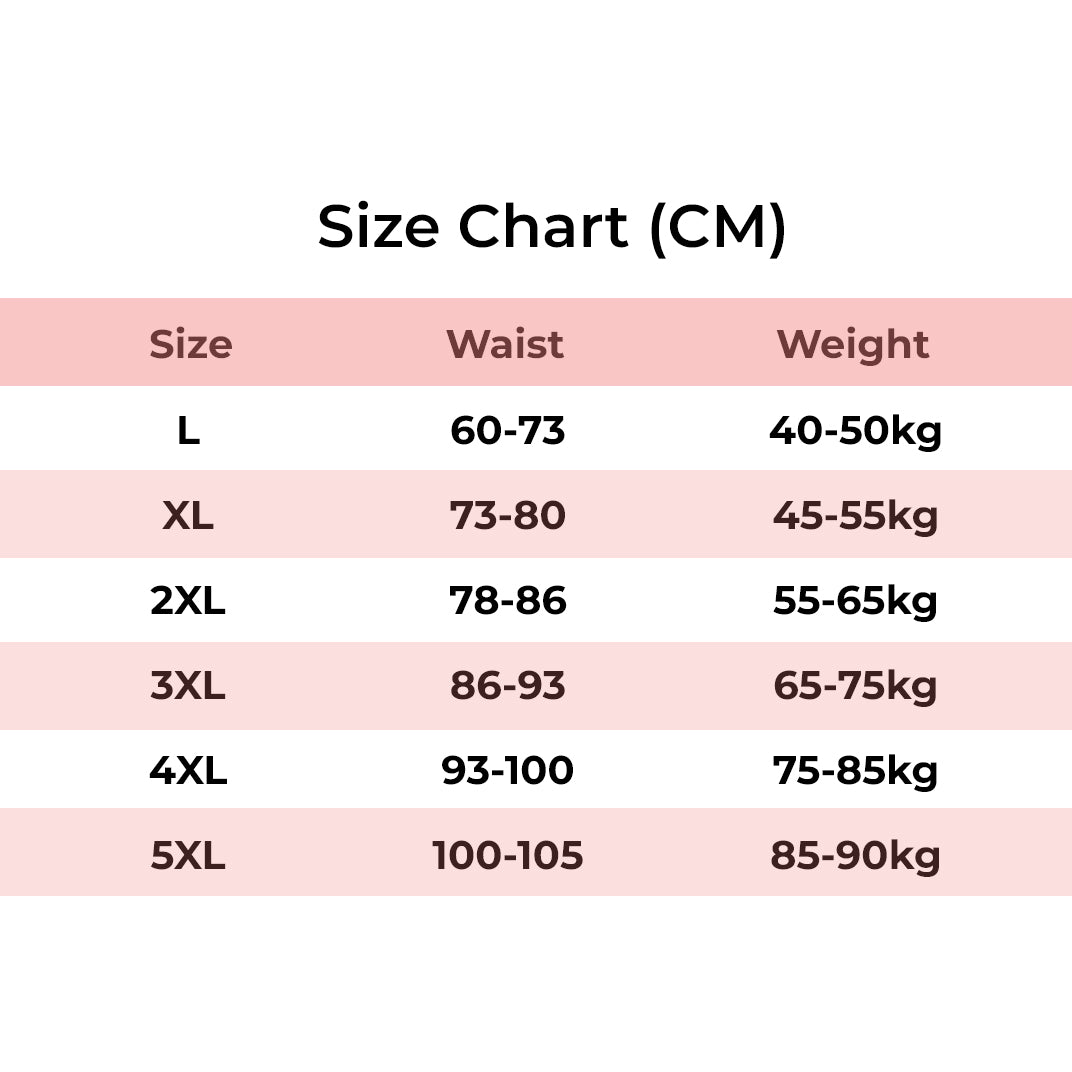Click the 60-73 waist value
Image resolution: width=1072 pixels, height=1072 pixels.
(x=507, y=431)
